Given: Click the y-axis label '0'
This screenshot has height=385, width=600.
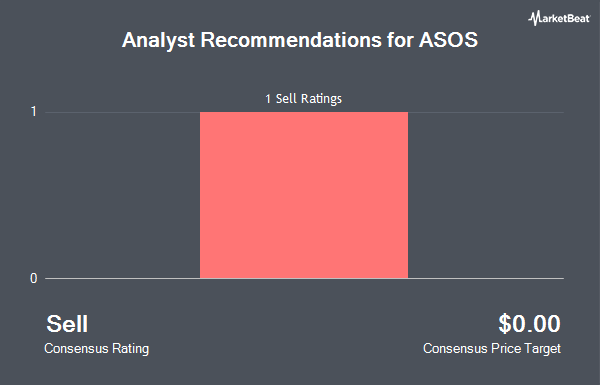Looking at the screenshot, I should coord(34,278).
